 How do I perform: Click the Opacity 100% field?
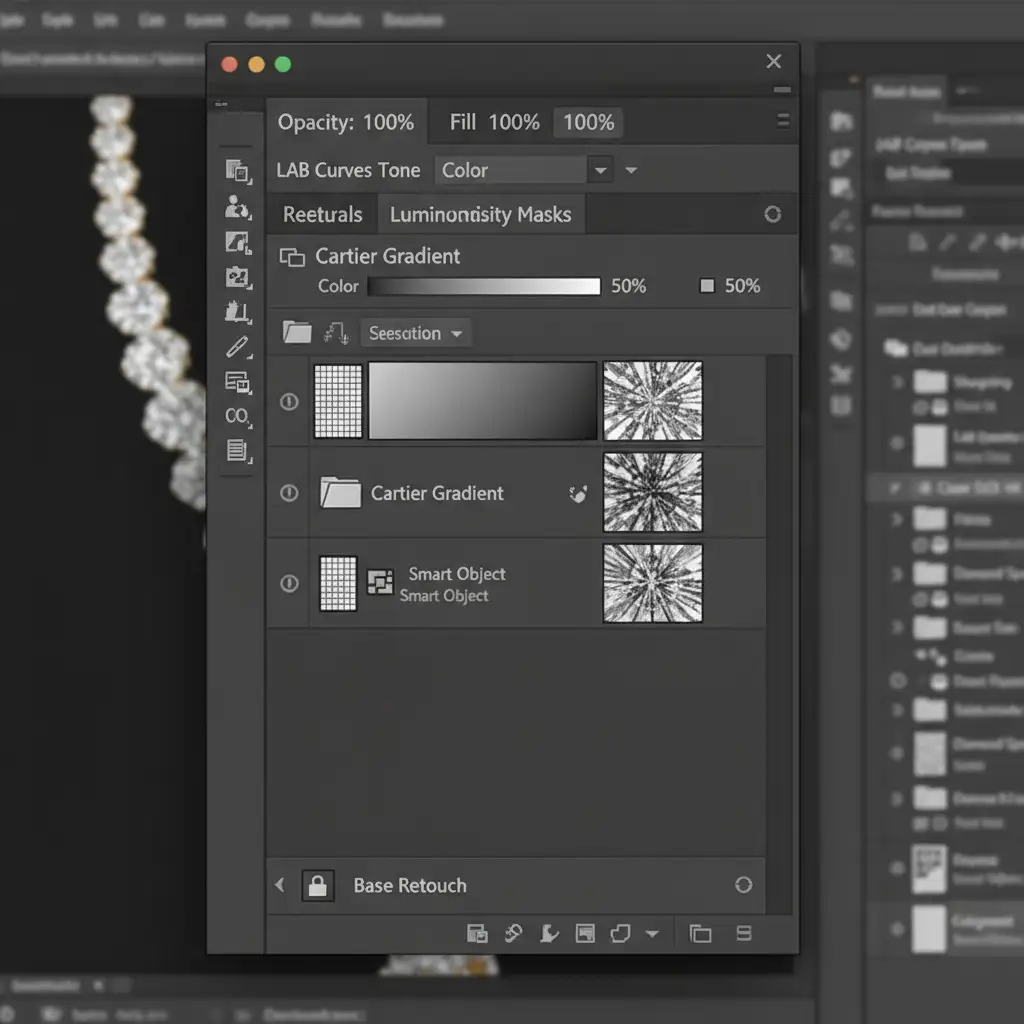click(x=346, y=123)
